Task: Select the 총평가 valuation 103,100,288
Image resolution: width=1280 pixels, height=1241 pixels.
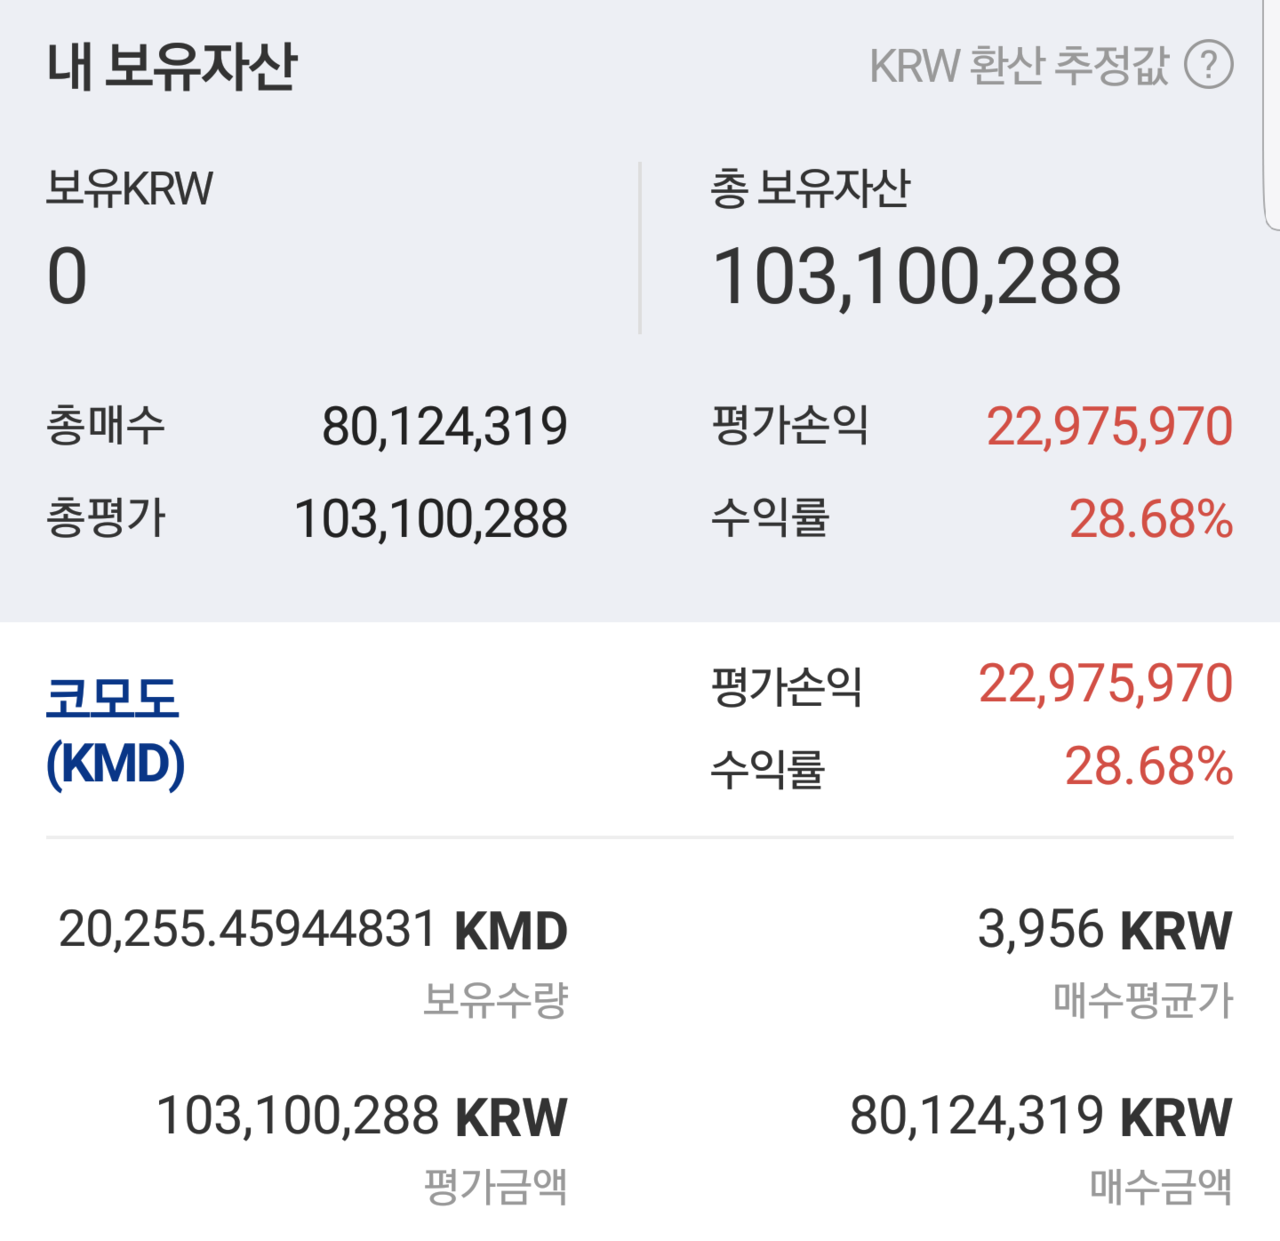Action: pos(430,516)
